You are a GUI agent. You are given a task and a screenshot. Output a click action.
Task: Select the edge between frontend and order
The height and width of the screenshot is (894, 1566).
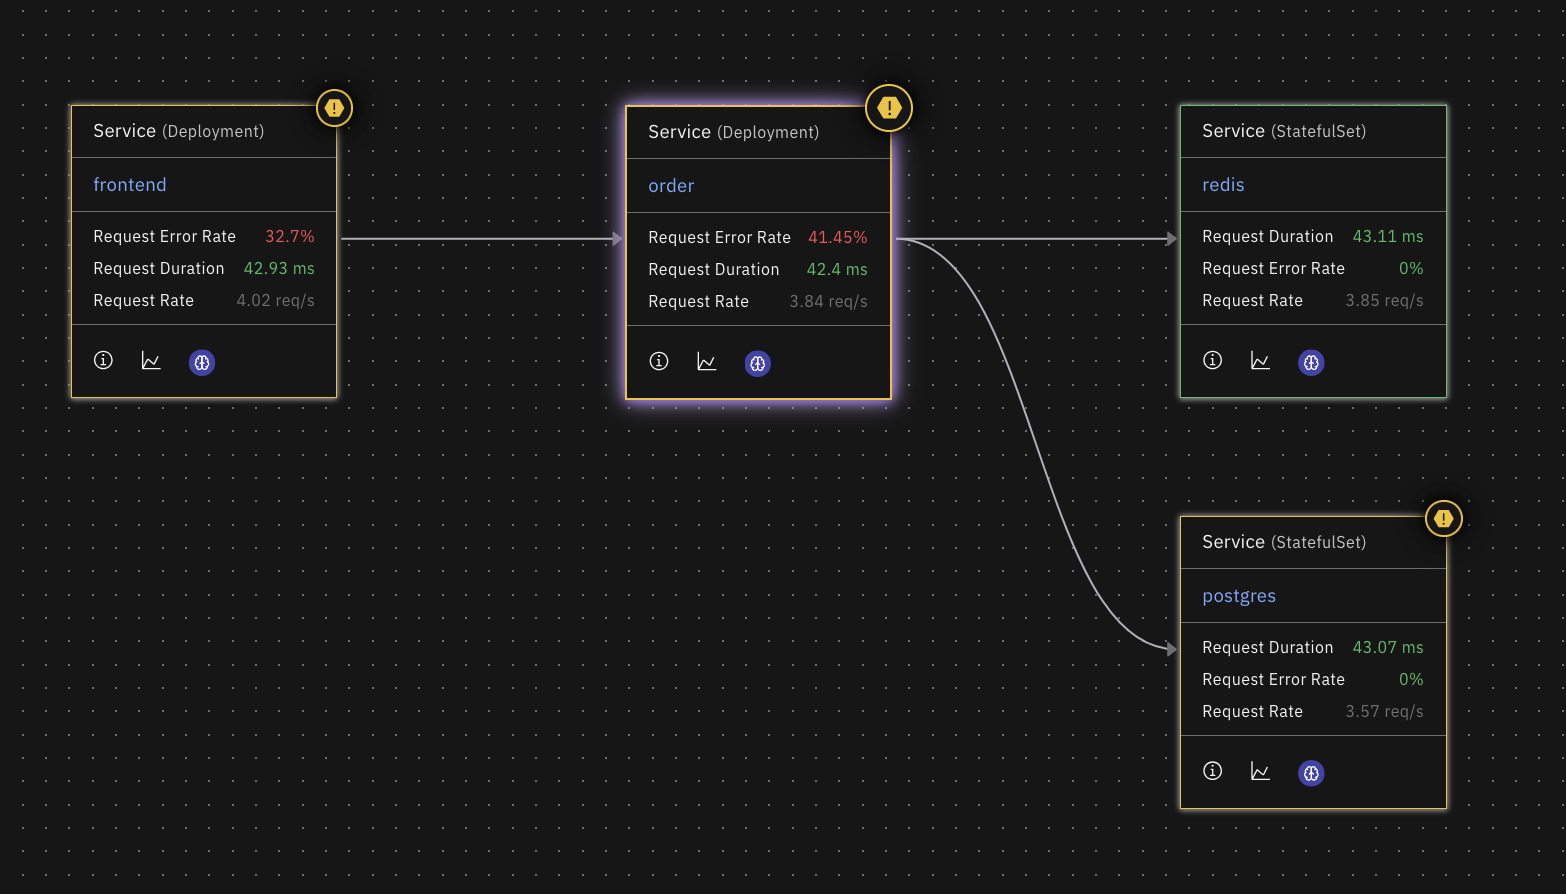[x=480, y=238]
